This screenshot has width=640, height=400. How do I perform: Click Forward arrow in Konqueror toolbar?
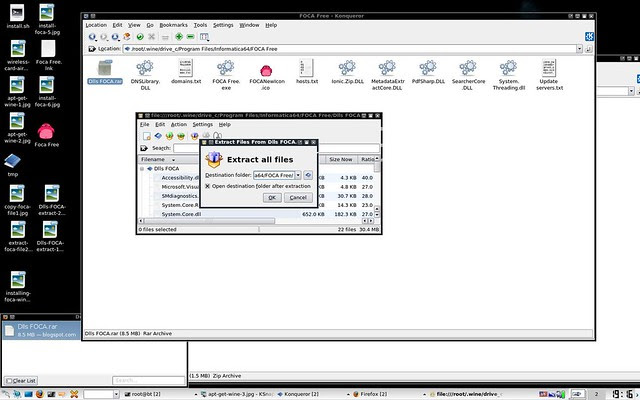pyautogui.click(x=104, y=37)
